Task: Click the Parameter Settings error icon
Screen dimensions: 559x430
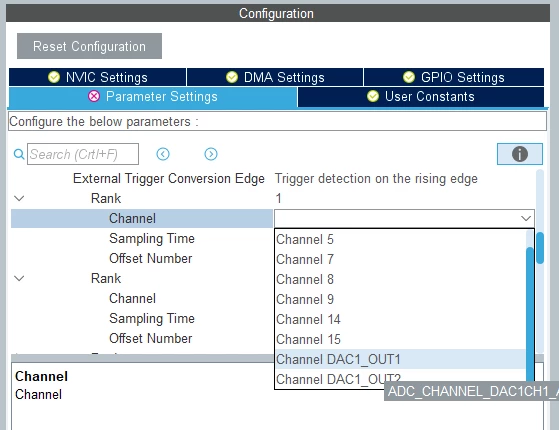Action: point(94,96)
